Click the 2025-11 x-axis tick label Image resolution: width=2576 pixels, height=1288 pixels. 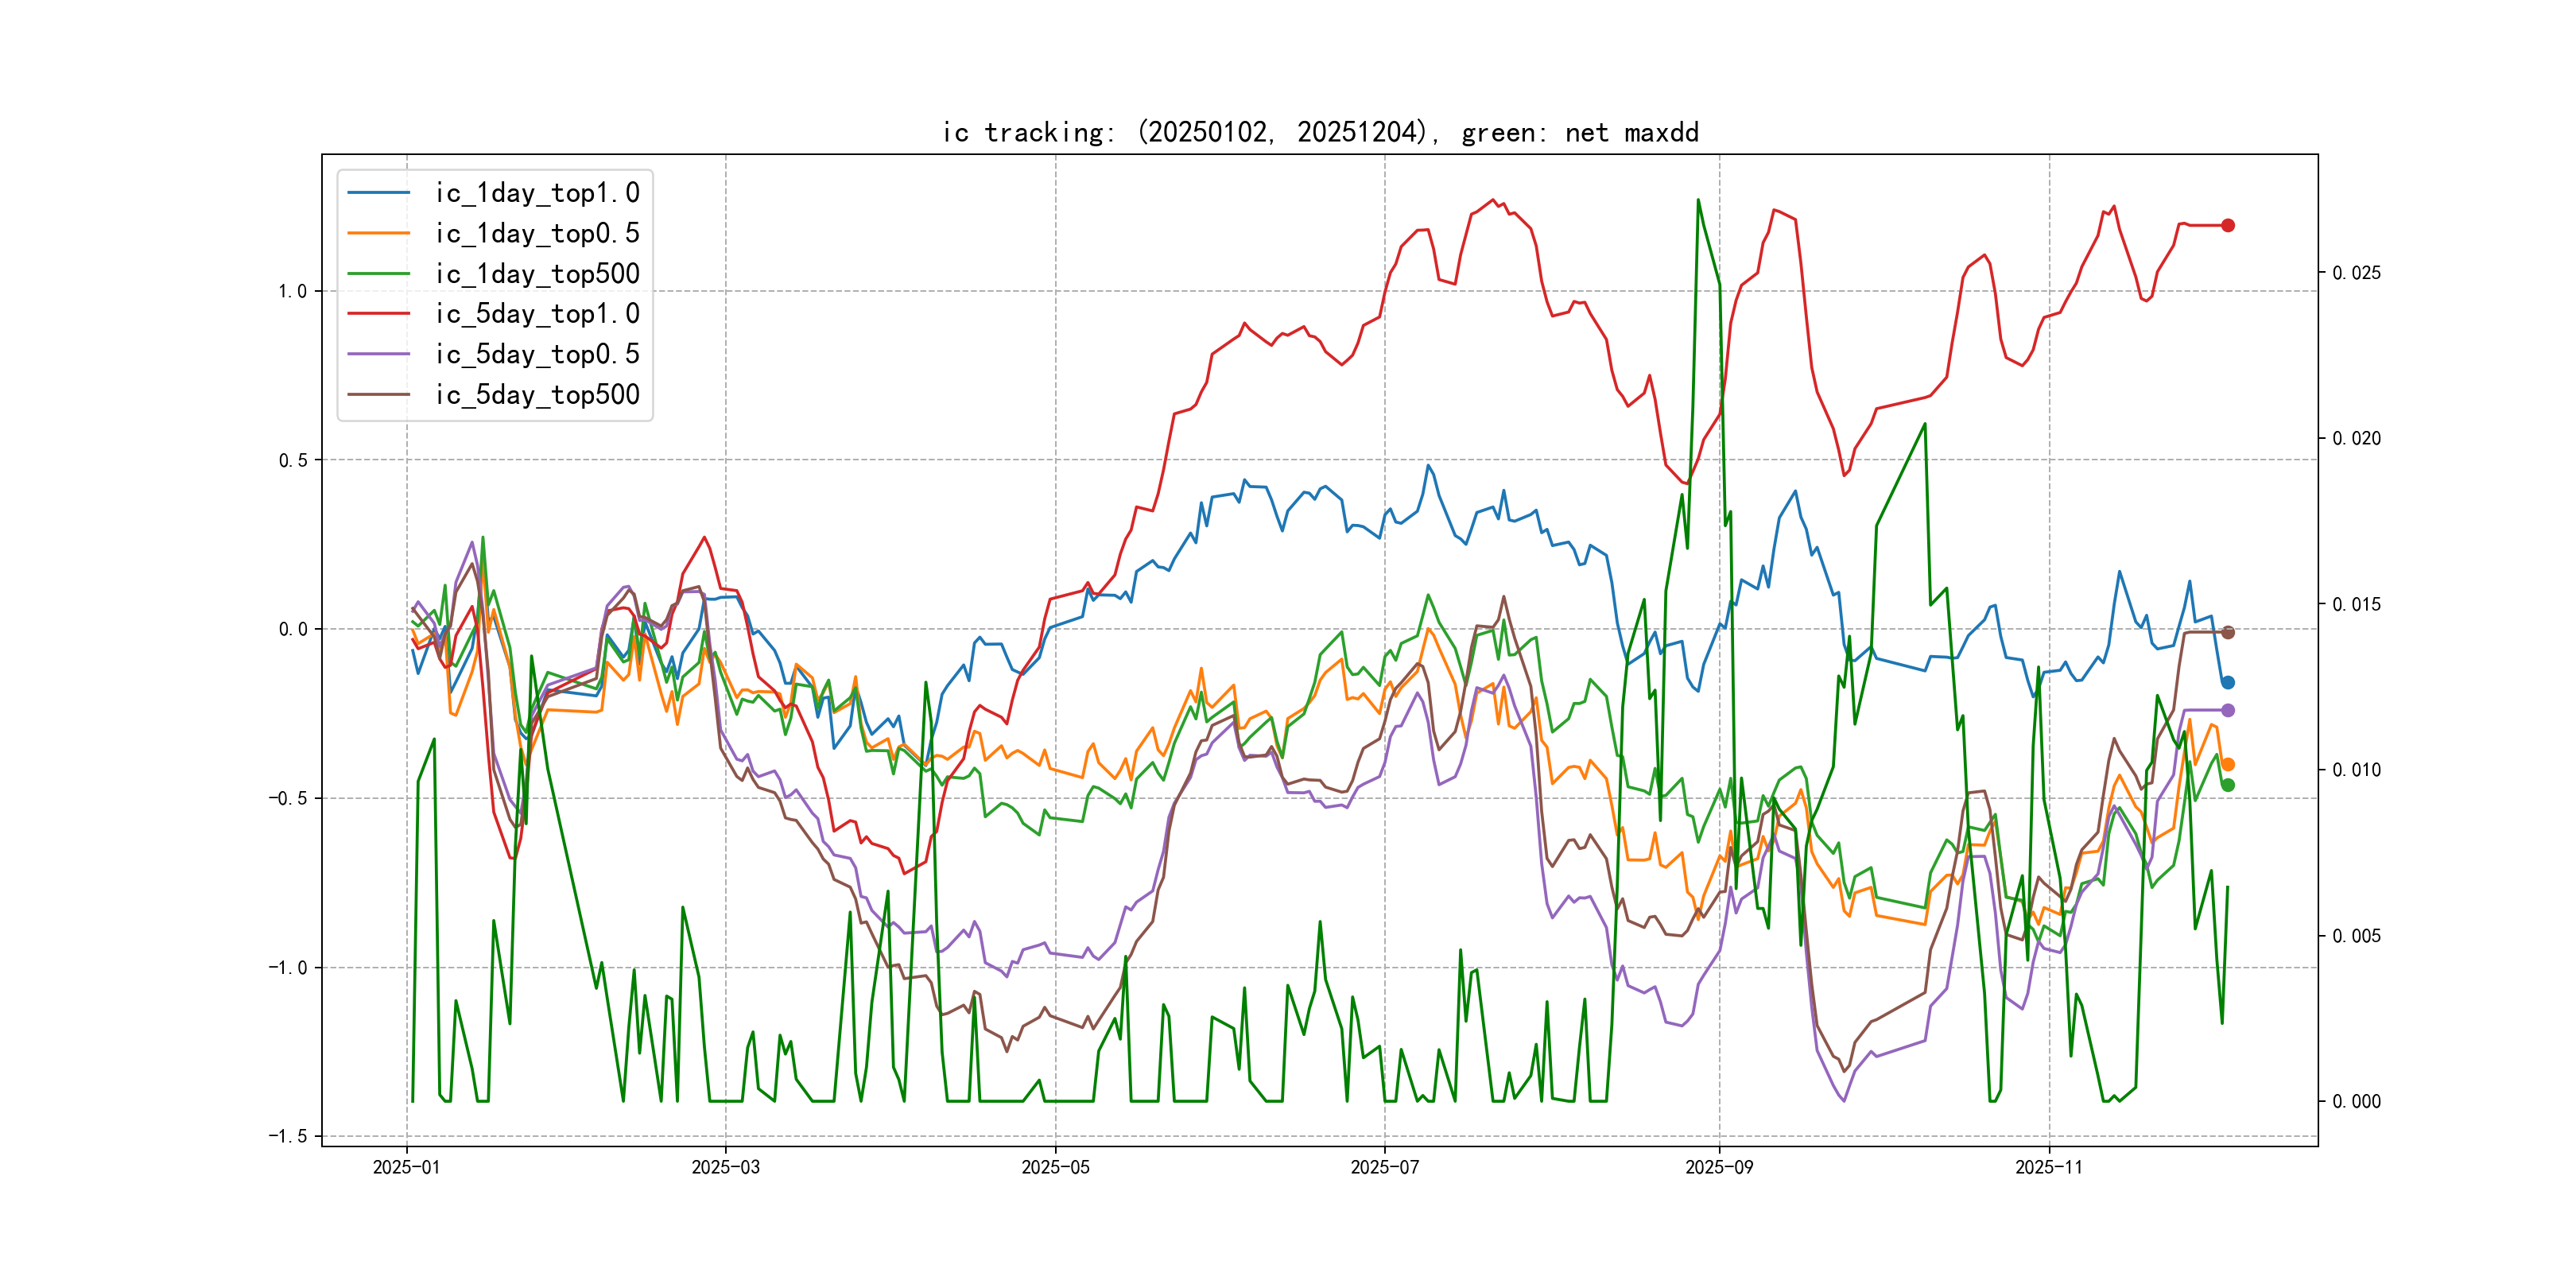click(x=2048, y=1167)
